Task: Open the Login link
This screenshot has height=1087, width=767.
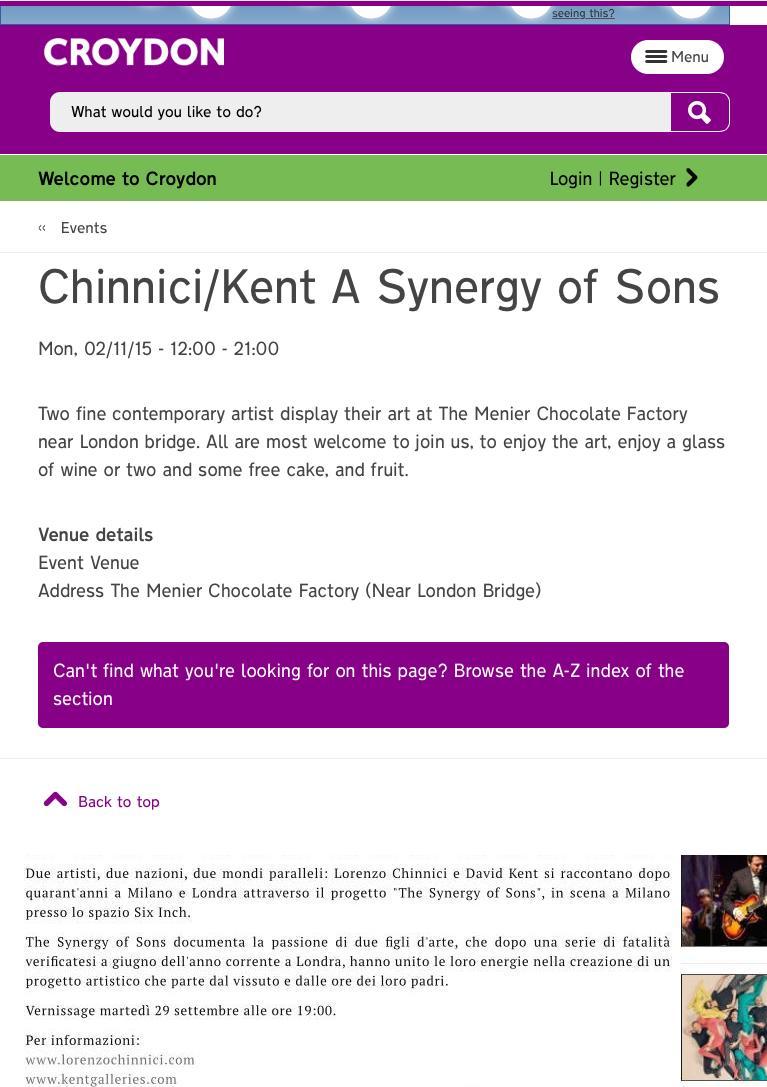Action: [x=570, y=178]
